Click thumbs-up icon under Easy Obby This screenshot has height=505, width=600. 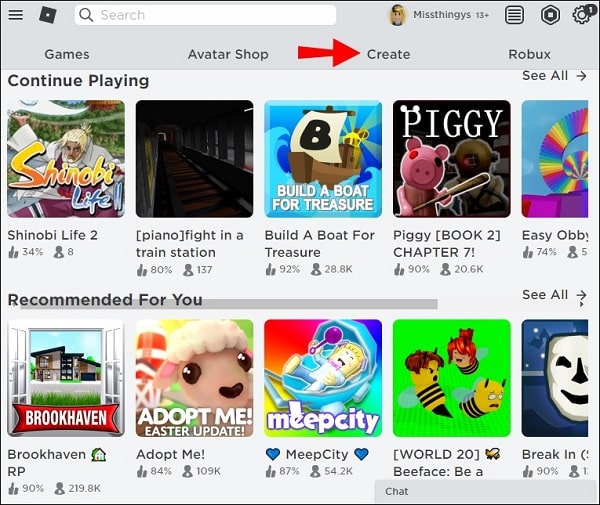tap(528, 252)
